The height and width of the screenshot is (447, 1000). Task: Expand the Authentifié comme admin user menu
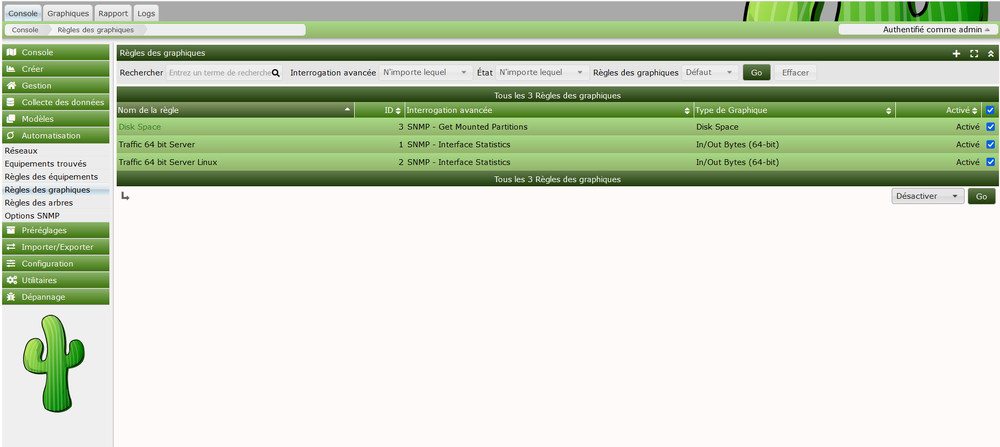[x=917, y=29]
